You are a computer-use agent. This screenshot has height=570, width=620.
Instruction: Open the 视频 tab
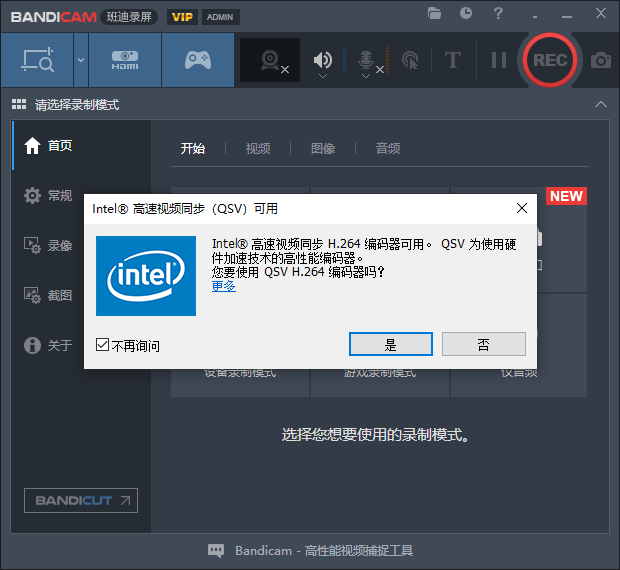pos(258,148)
